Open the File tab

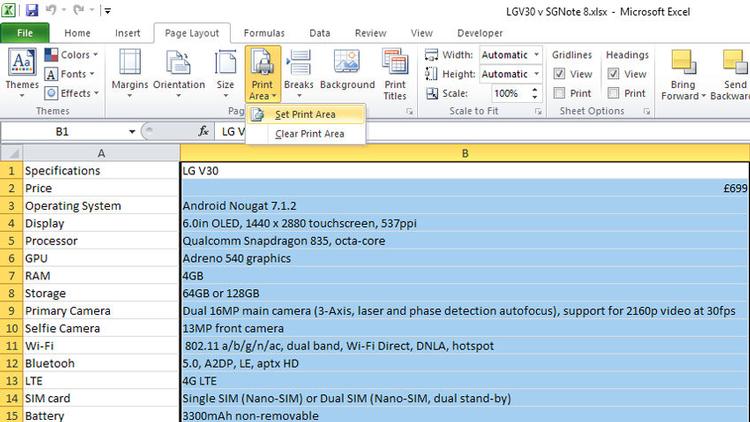pos(25,33)
